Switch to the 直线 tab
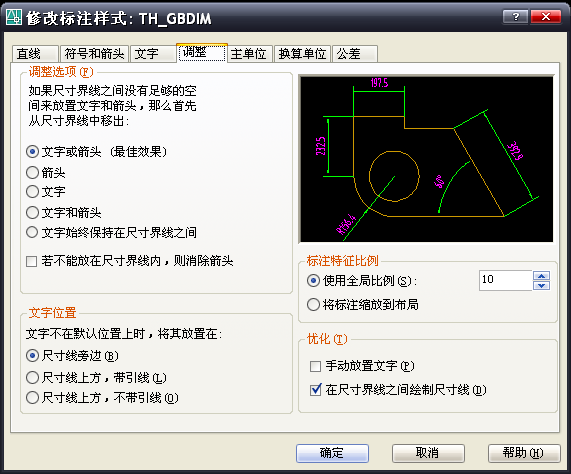Image resolution: width=571 pixels, height=474 pixels. click(x=35, y=54)
